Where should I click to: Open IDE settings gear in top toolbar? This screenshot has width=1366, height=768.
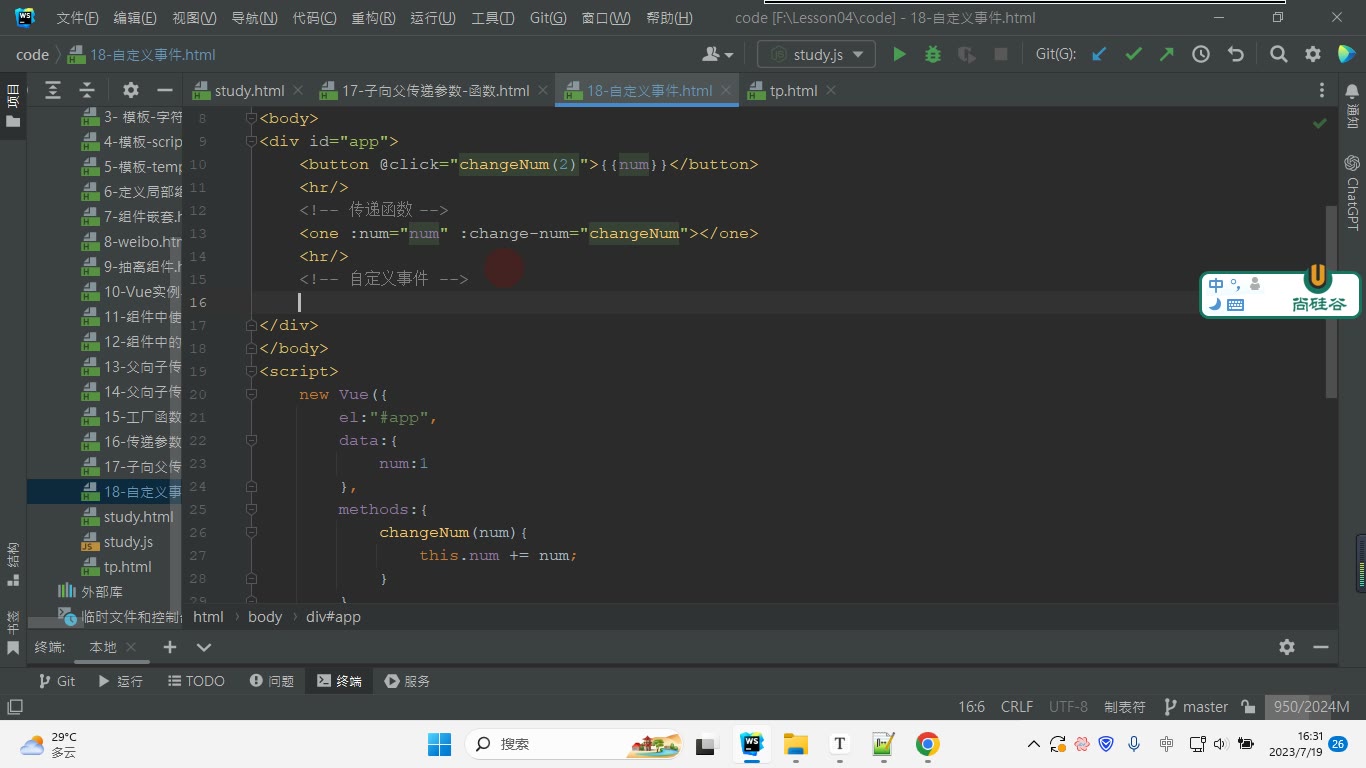[1313, 54]
